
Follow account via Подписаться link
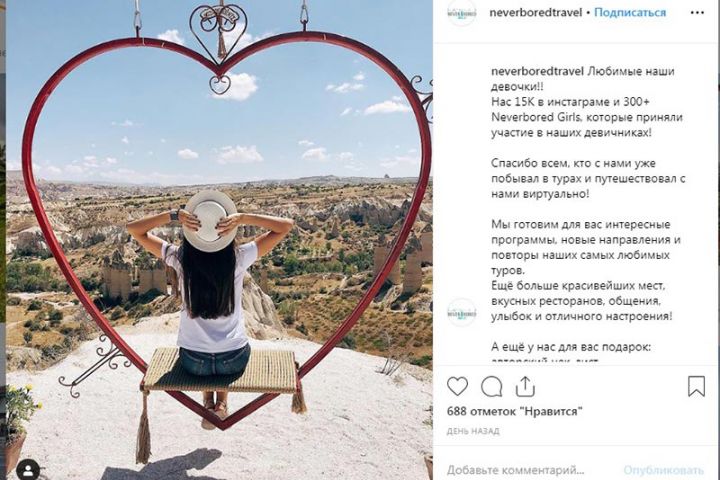tap(630, 12)
